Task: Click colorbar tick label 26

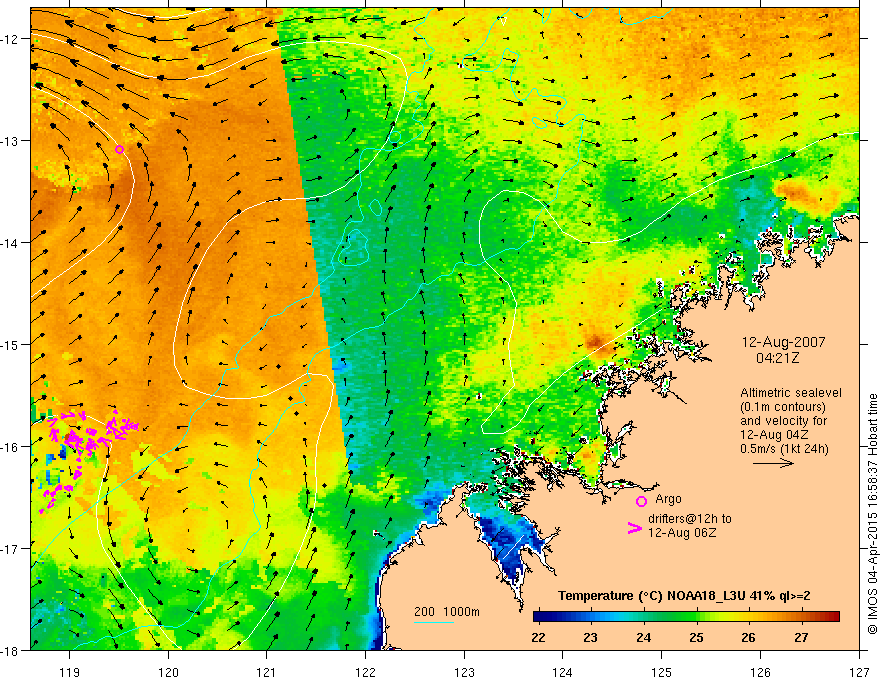Action: coord(748,637)
